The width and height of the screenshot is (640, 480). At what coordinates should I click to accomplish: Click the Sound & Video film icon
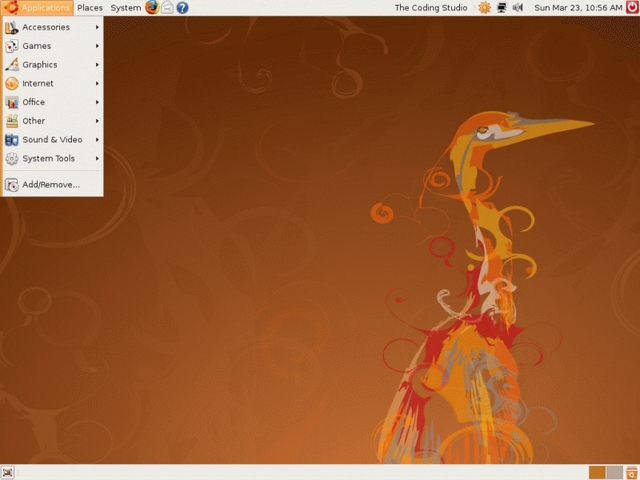tap(11, 140)
